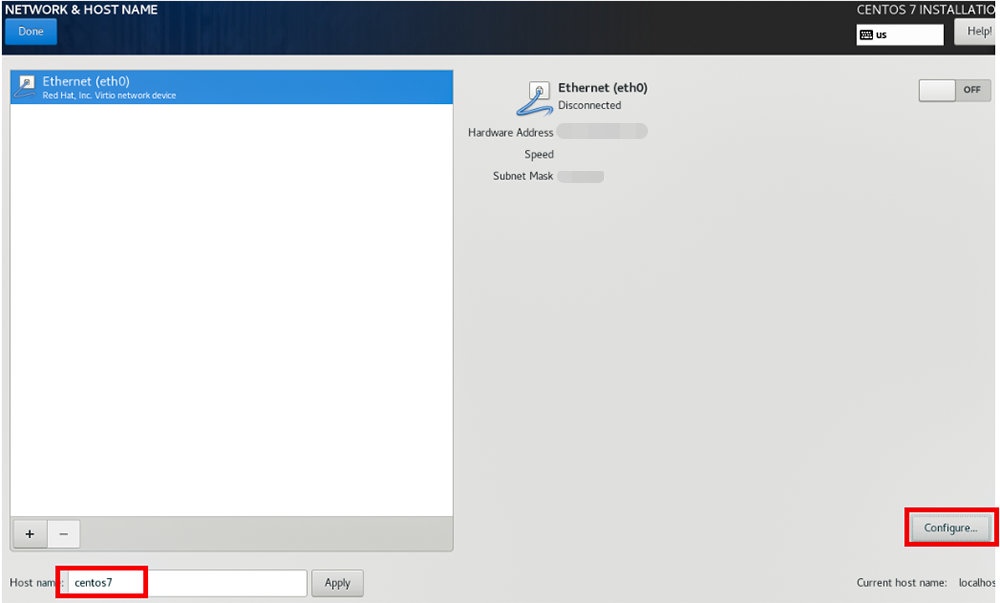Open the us keyboard layout selector
Viewport: 1000px width, 603px height.
point(900,34)
